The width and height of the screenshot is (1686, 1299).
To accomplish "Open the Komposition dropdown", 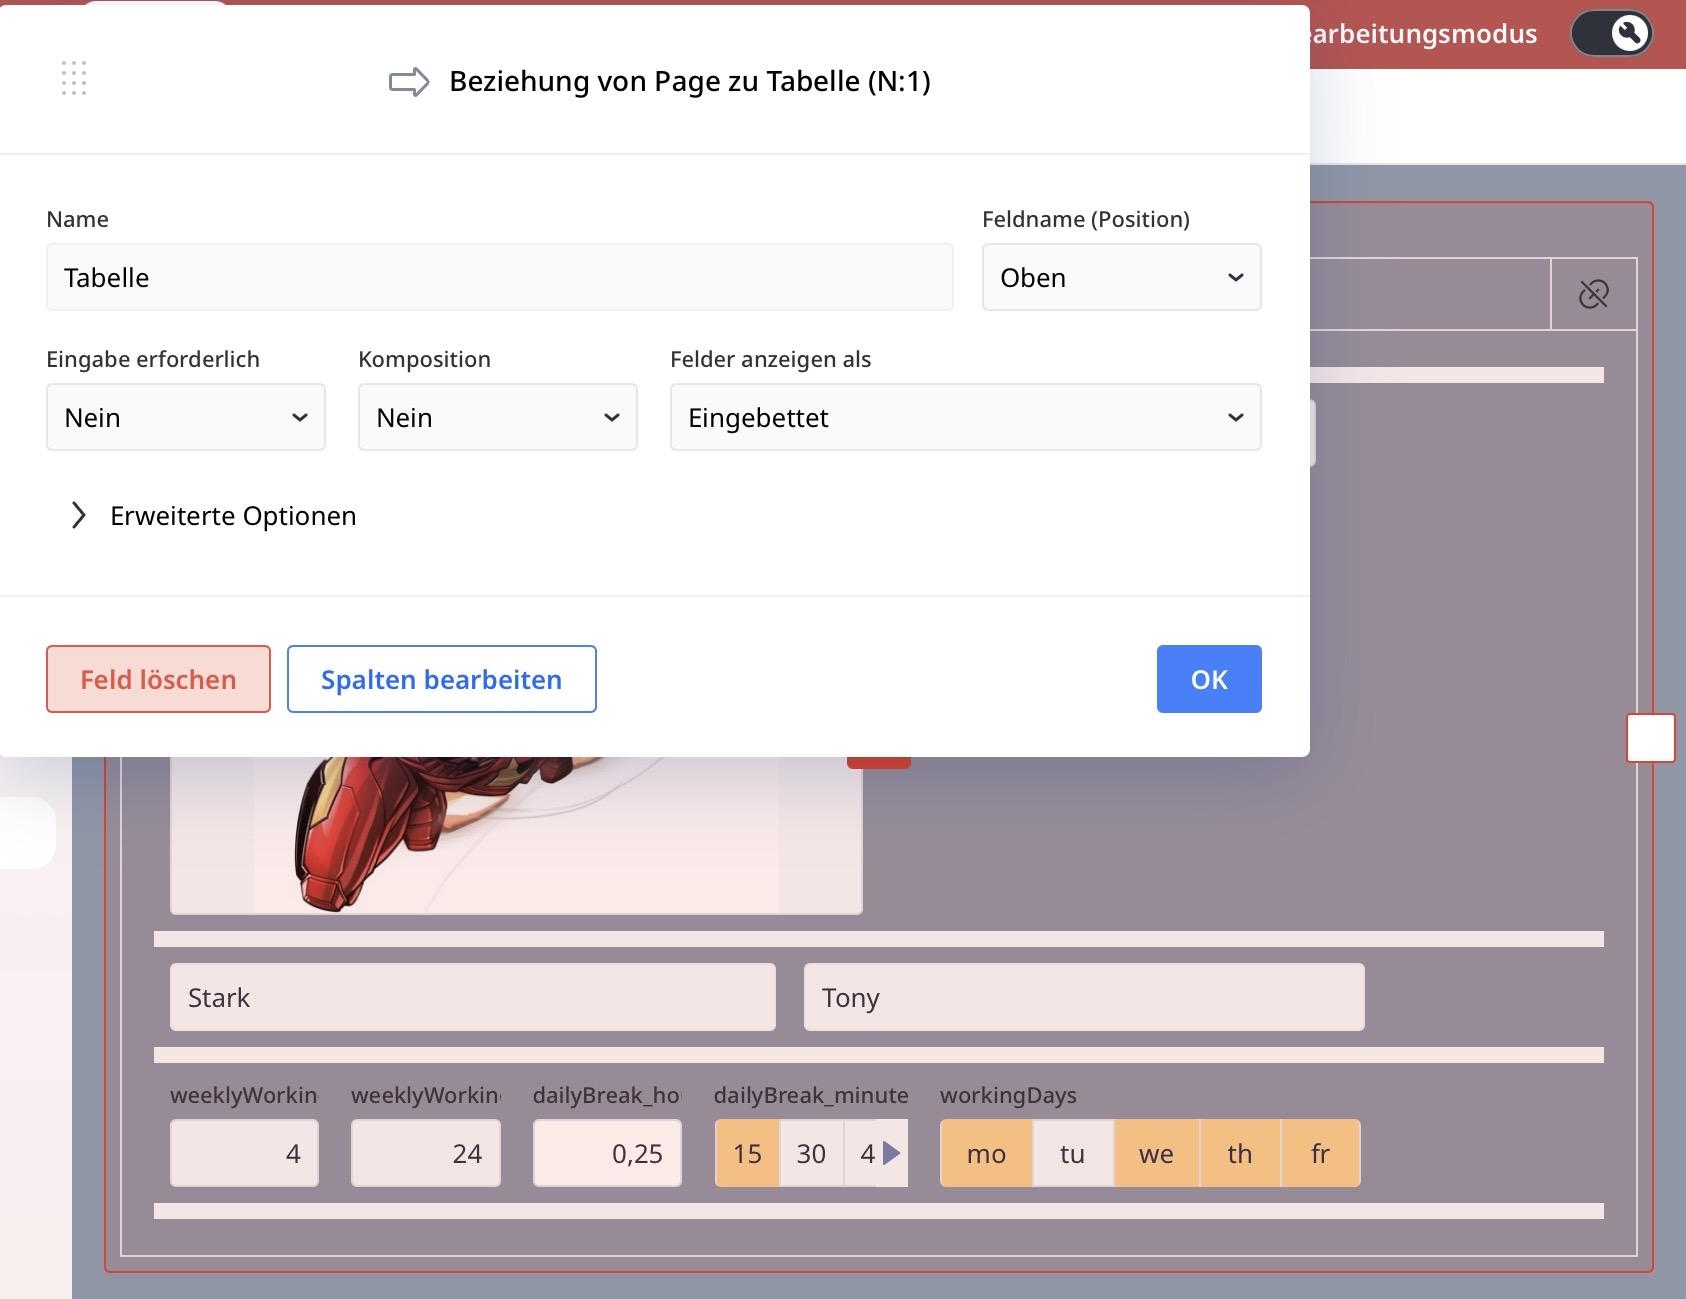I will point(497,417).
